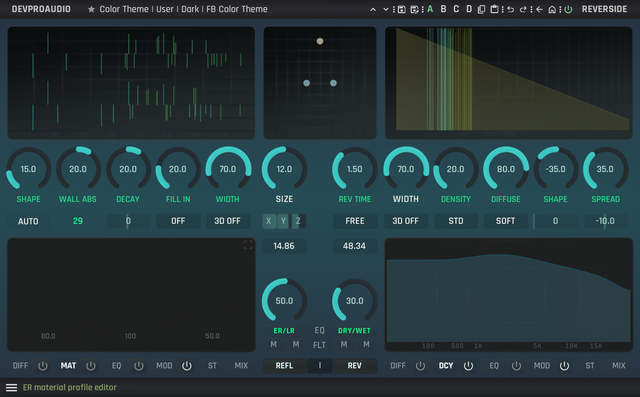Open the preset name Color Theme browser

[x=183, y=9]
